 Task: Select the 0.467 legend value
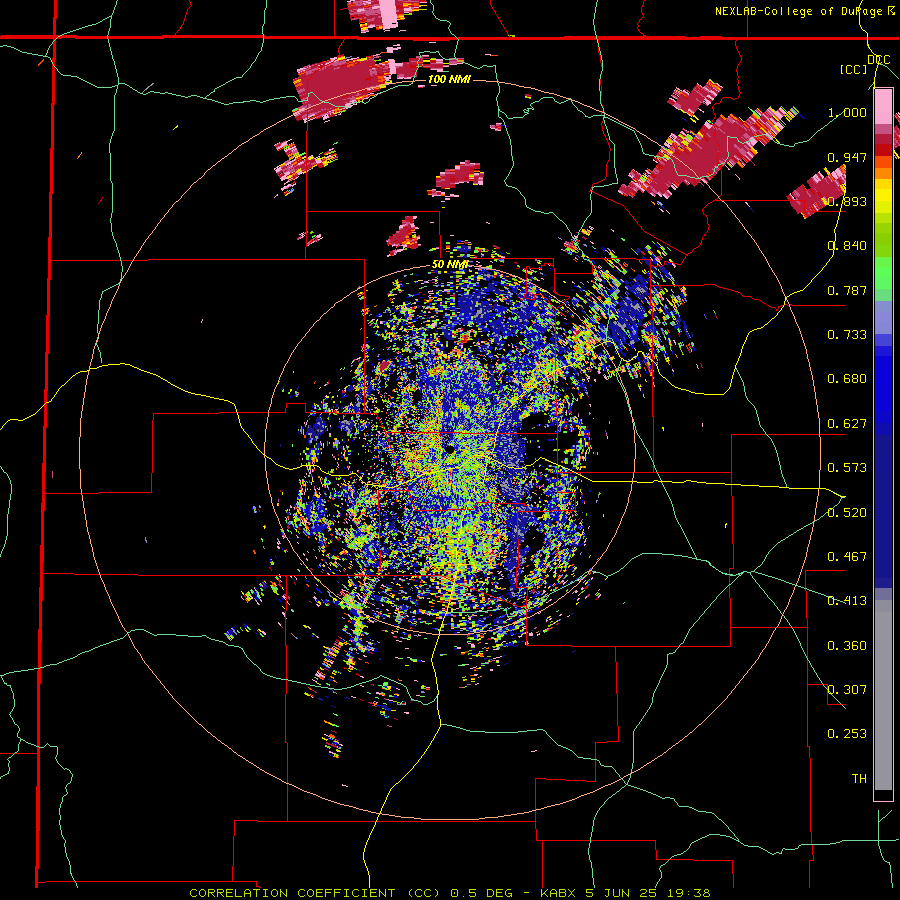pos(847,557)
